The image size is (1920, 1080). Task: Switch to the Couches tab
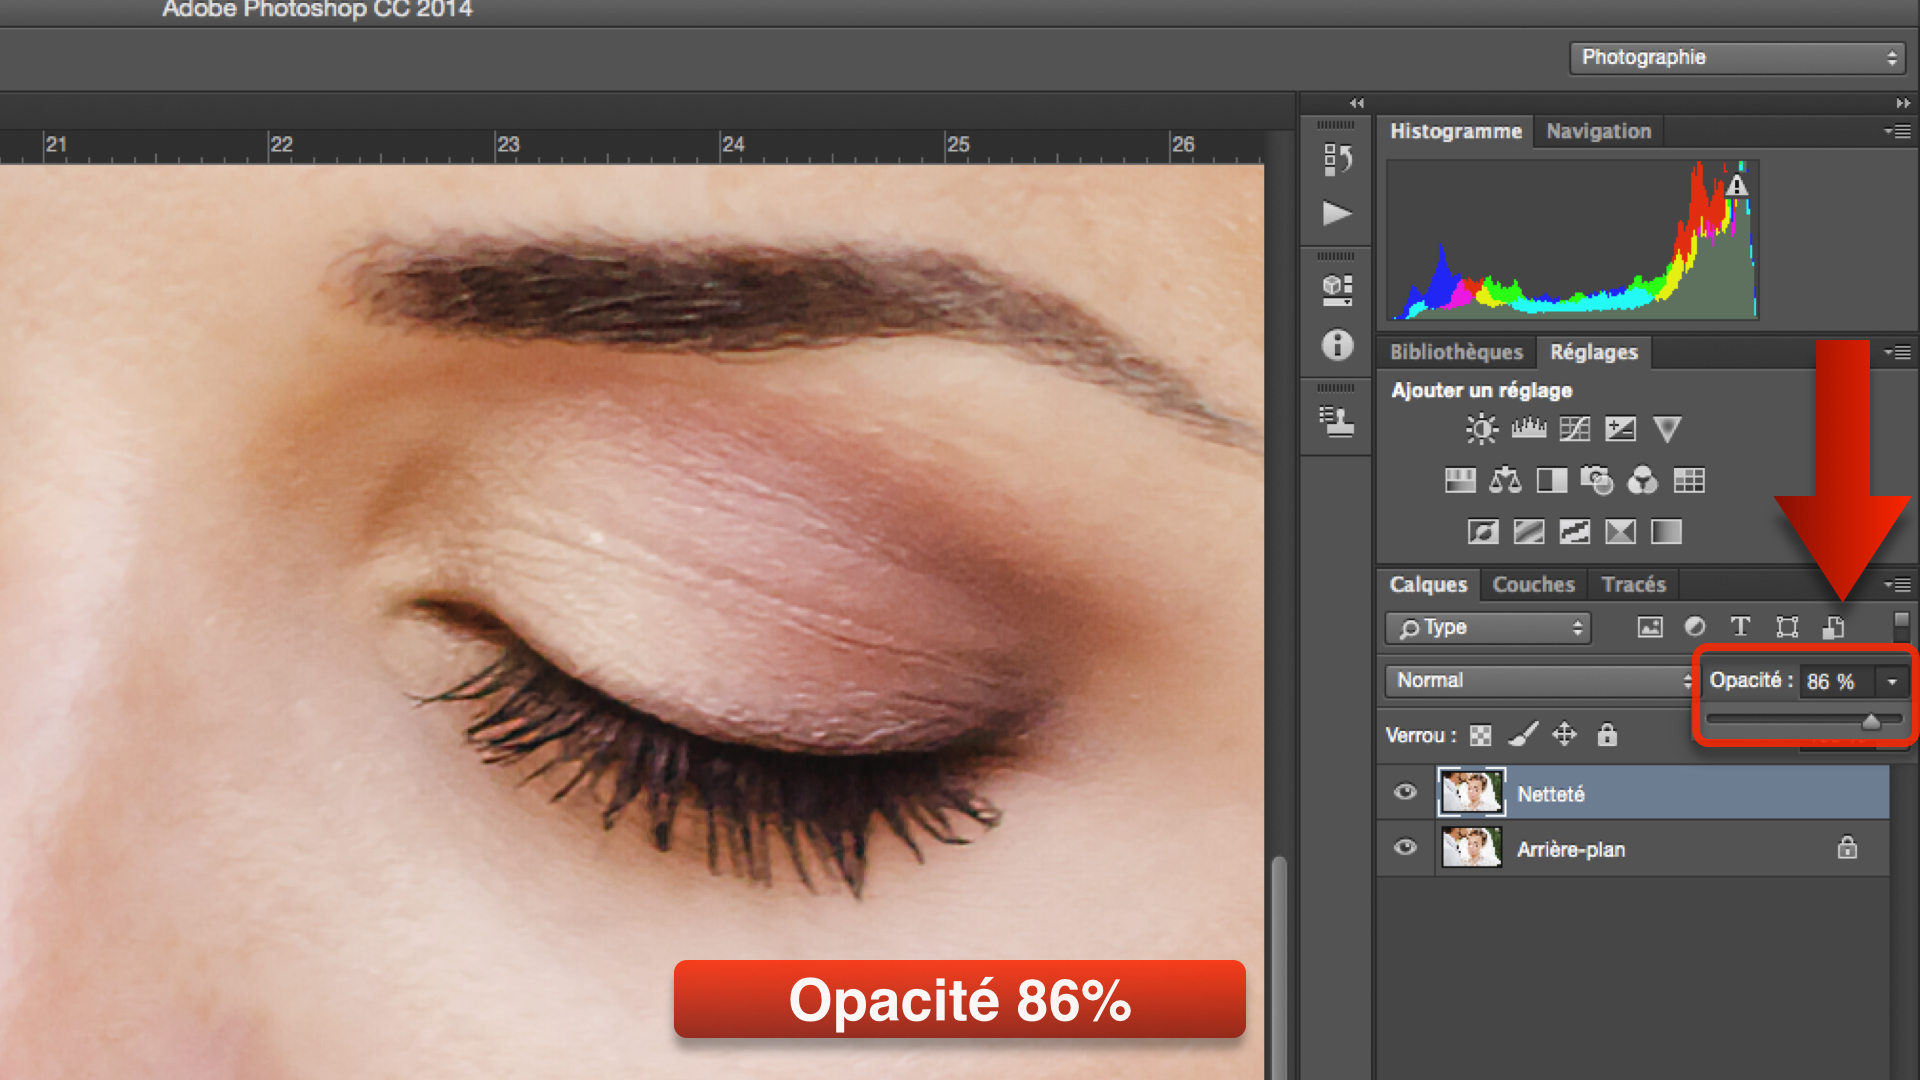pyautogui.click(x=1533, y=585)
